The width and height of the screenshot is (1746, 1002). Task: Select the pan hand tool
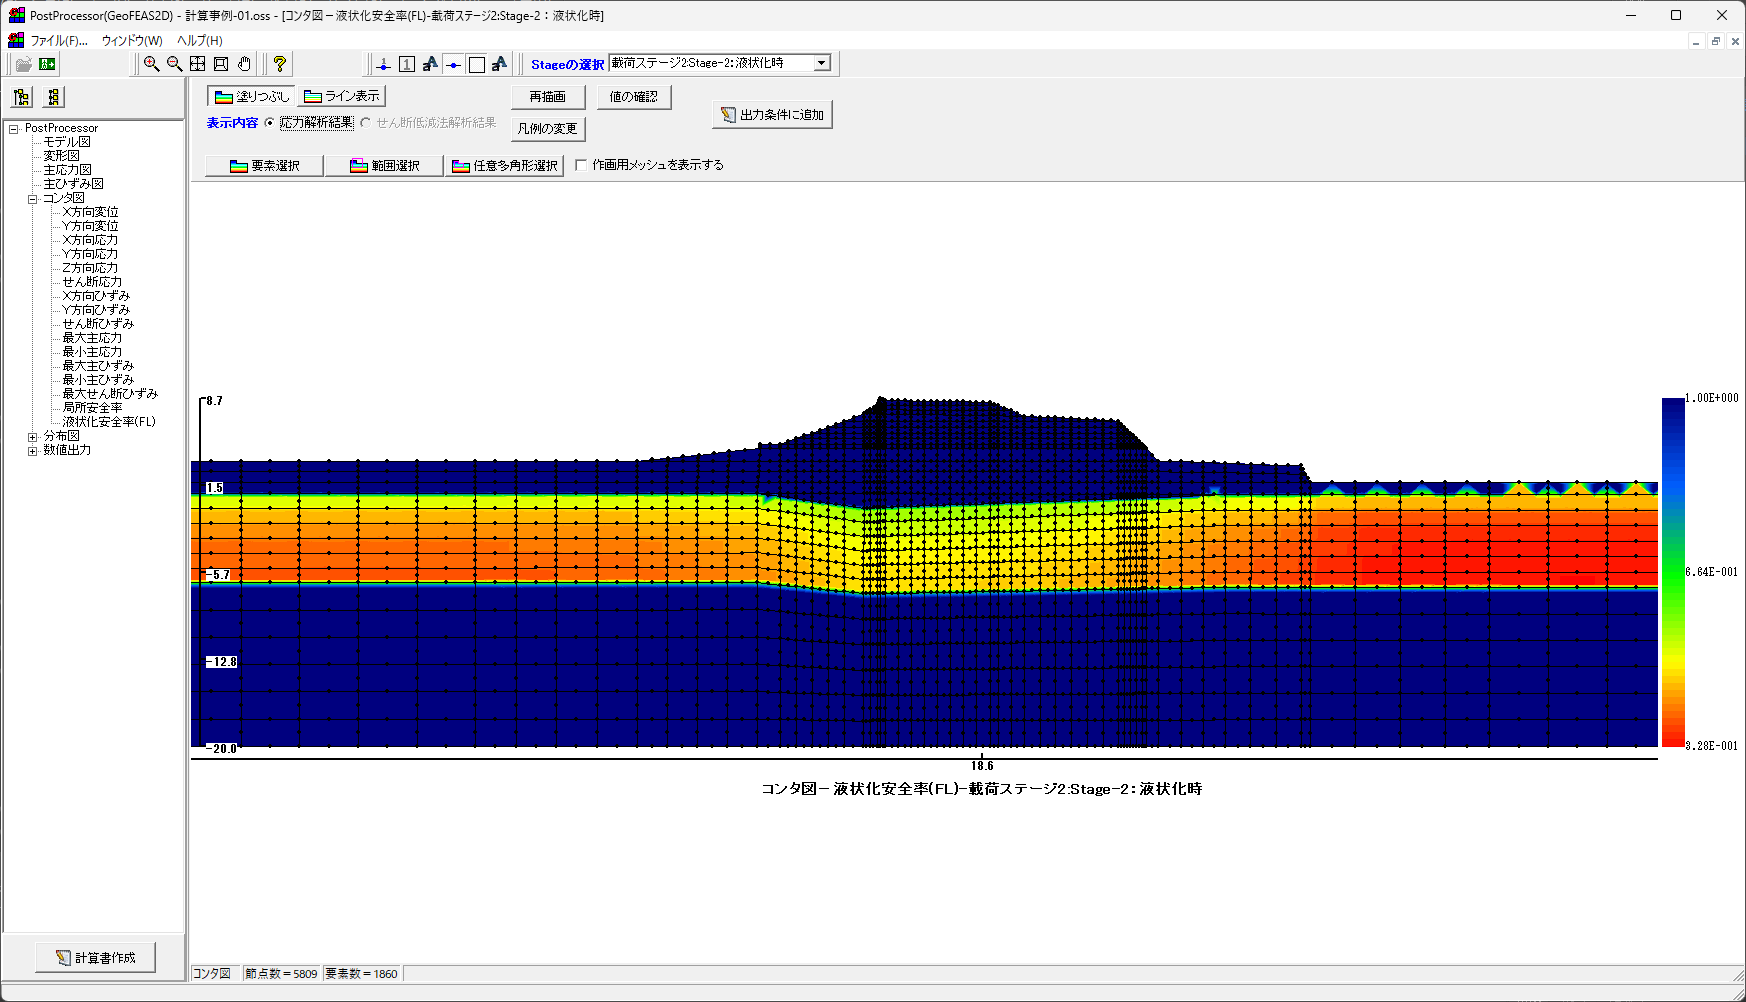(244, 64)
